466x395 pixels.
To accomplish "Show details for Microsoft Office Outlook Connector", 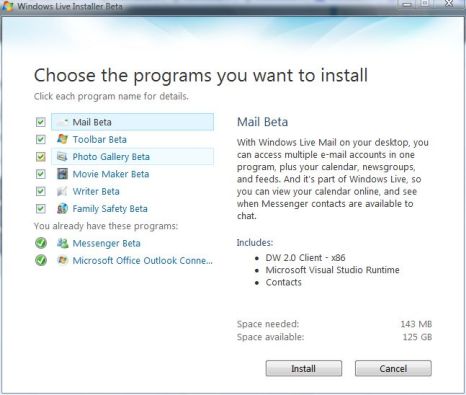I will point(142,261).
